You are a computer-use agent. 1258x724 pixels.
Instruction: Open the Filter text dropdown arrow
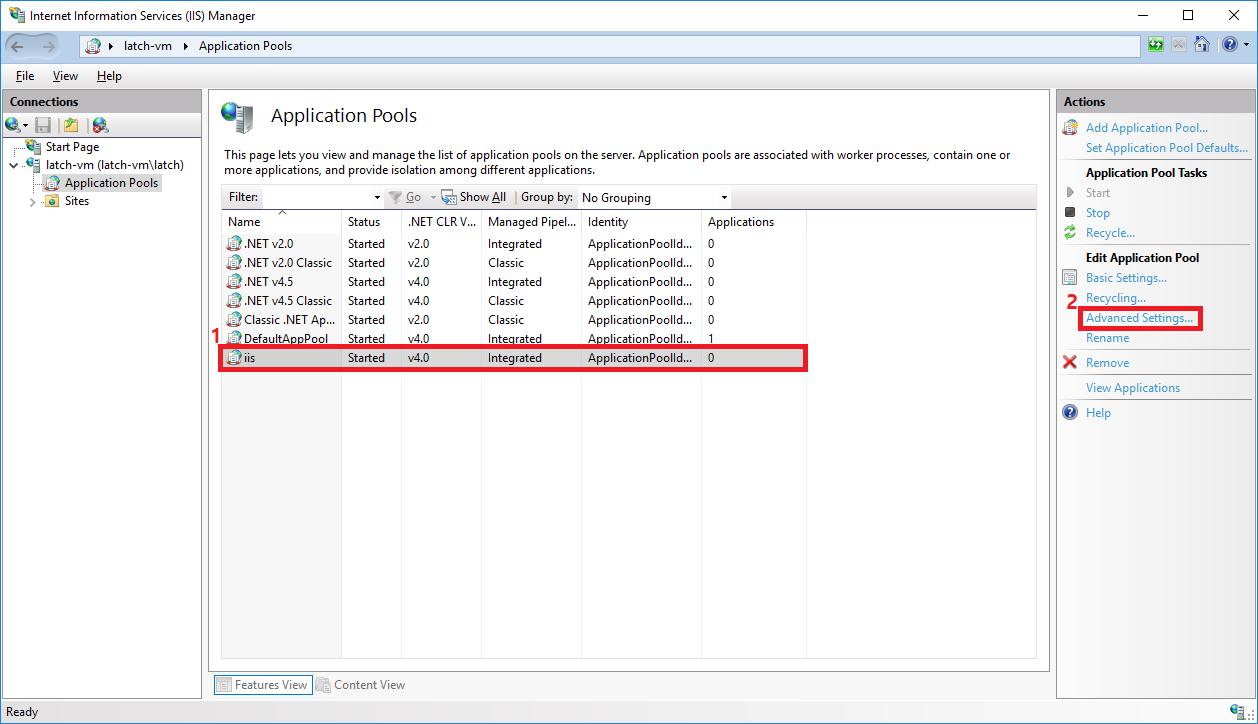pos(377,198)
